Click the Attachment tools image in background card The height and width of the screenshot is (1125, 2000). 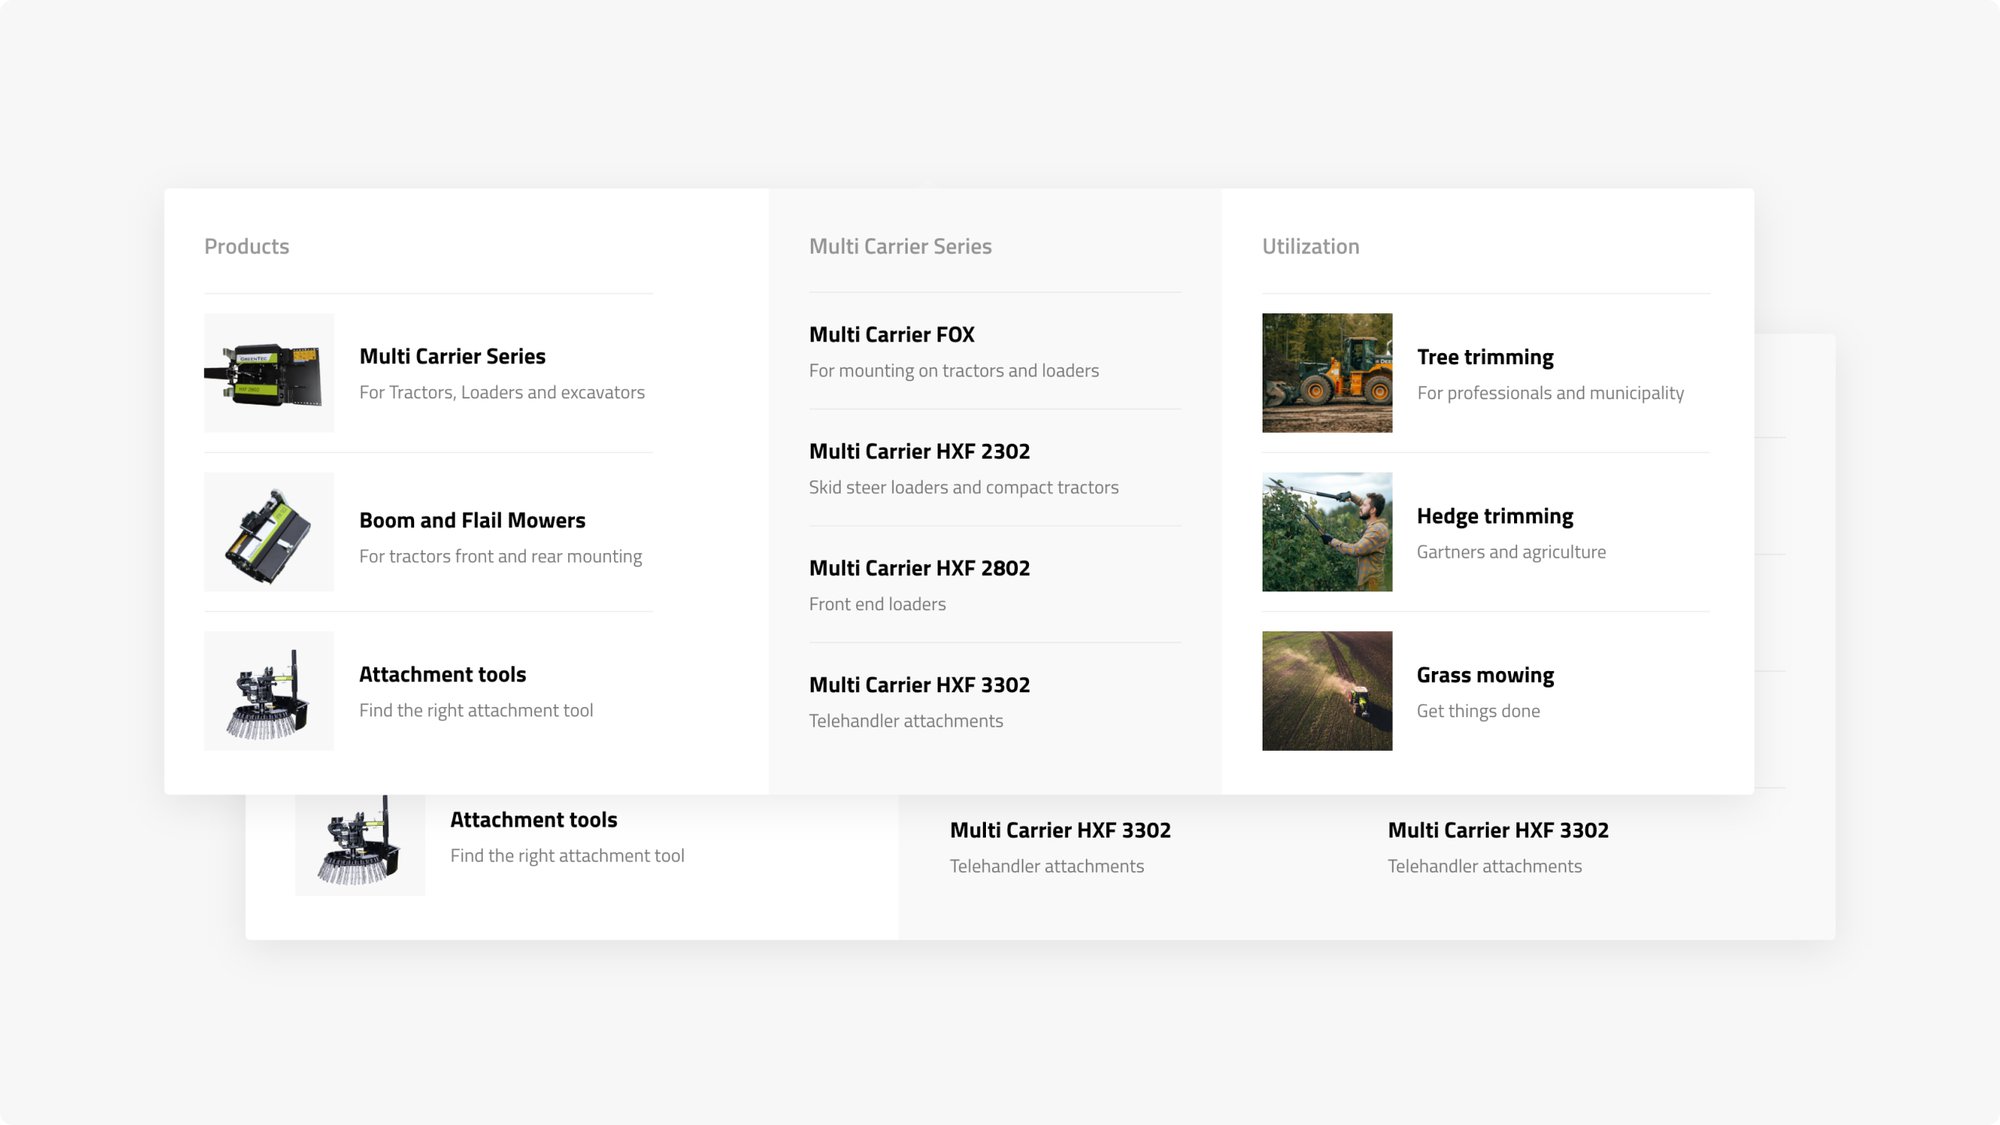[x=360, y=845]
